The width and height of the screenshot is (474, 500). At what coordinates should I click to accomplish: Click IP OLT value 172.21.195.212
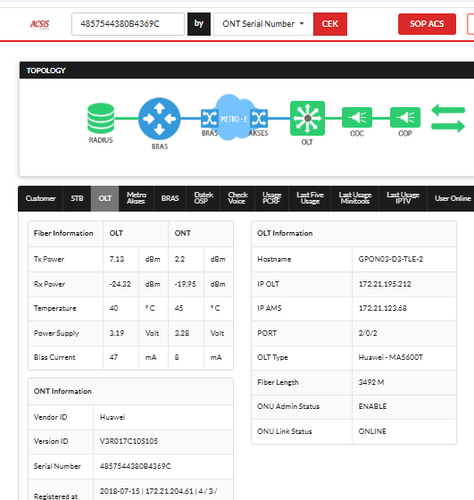pyautogui.click(x=385, y=284)
